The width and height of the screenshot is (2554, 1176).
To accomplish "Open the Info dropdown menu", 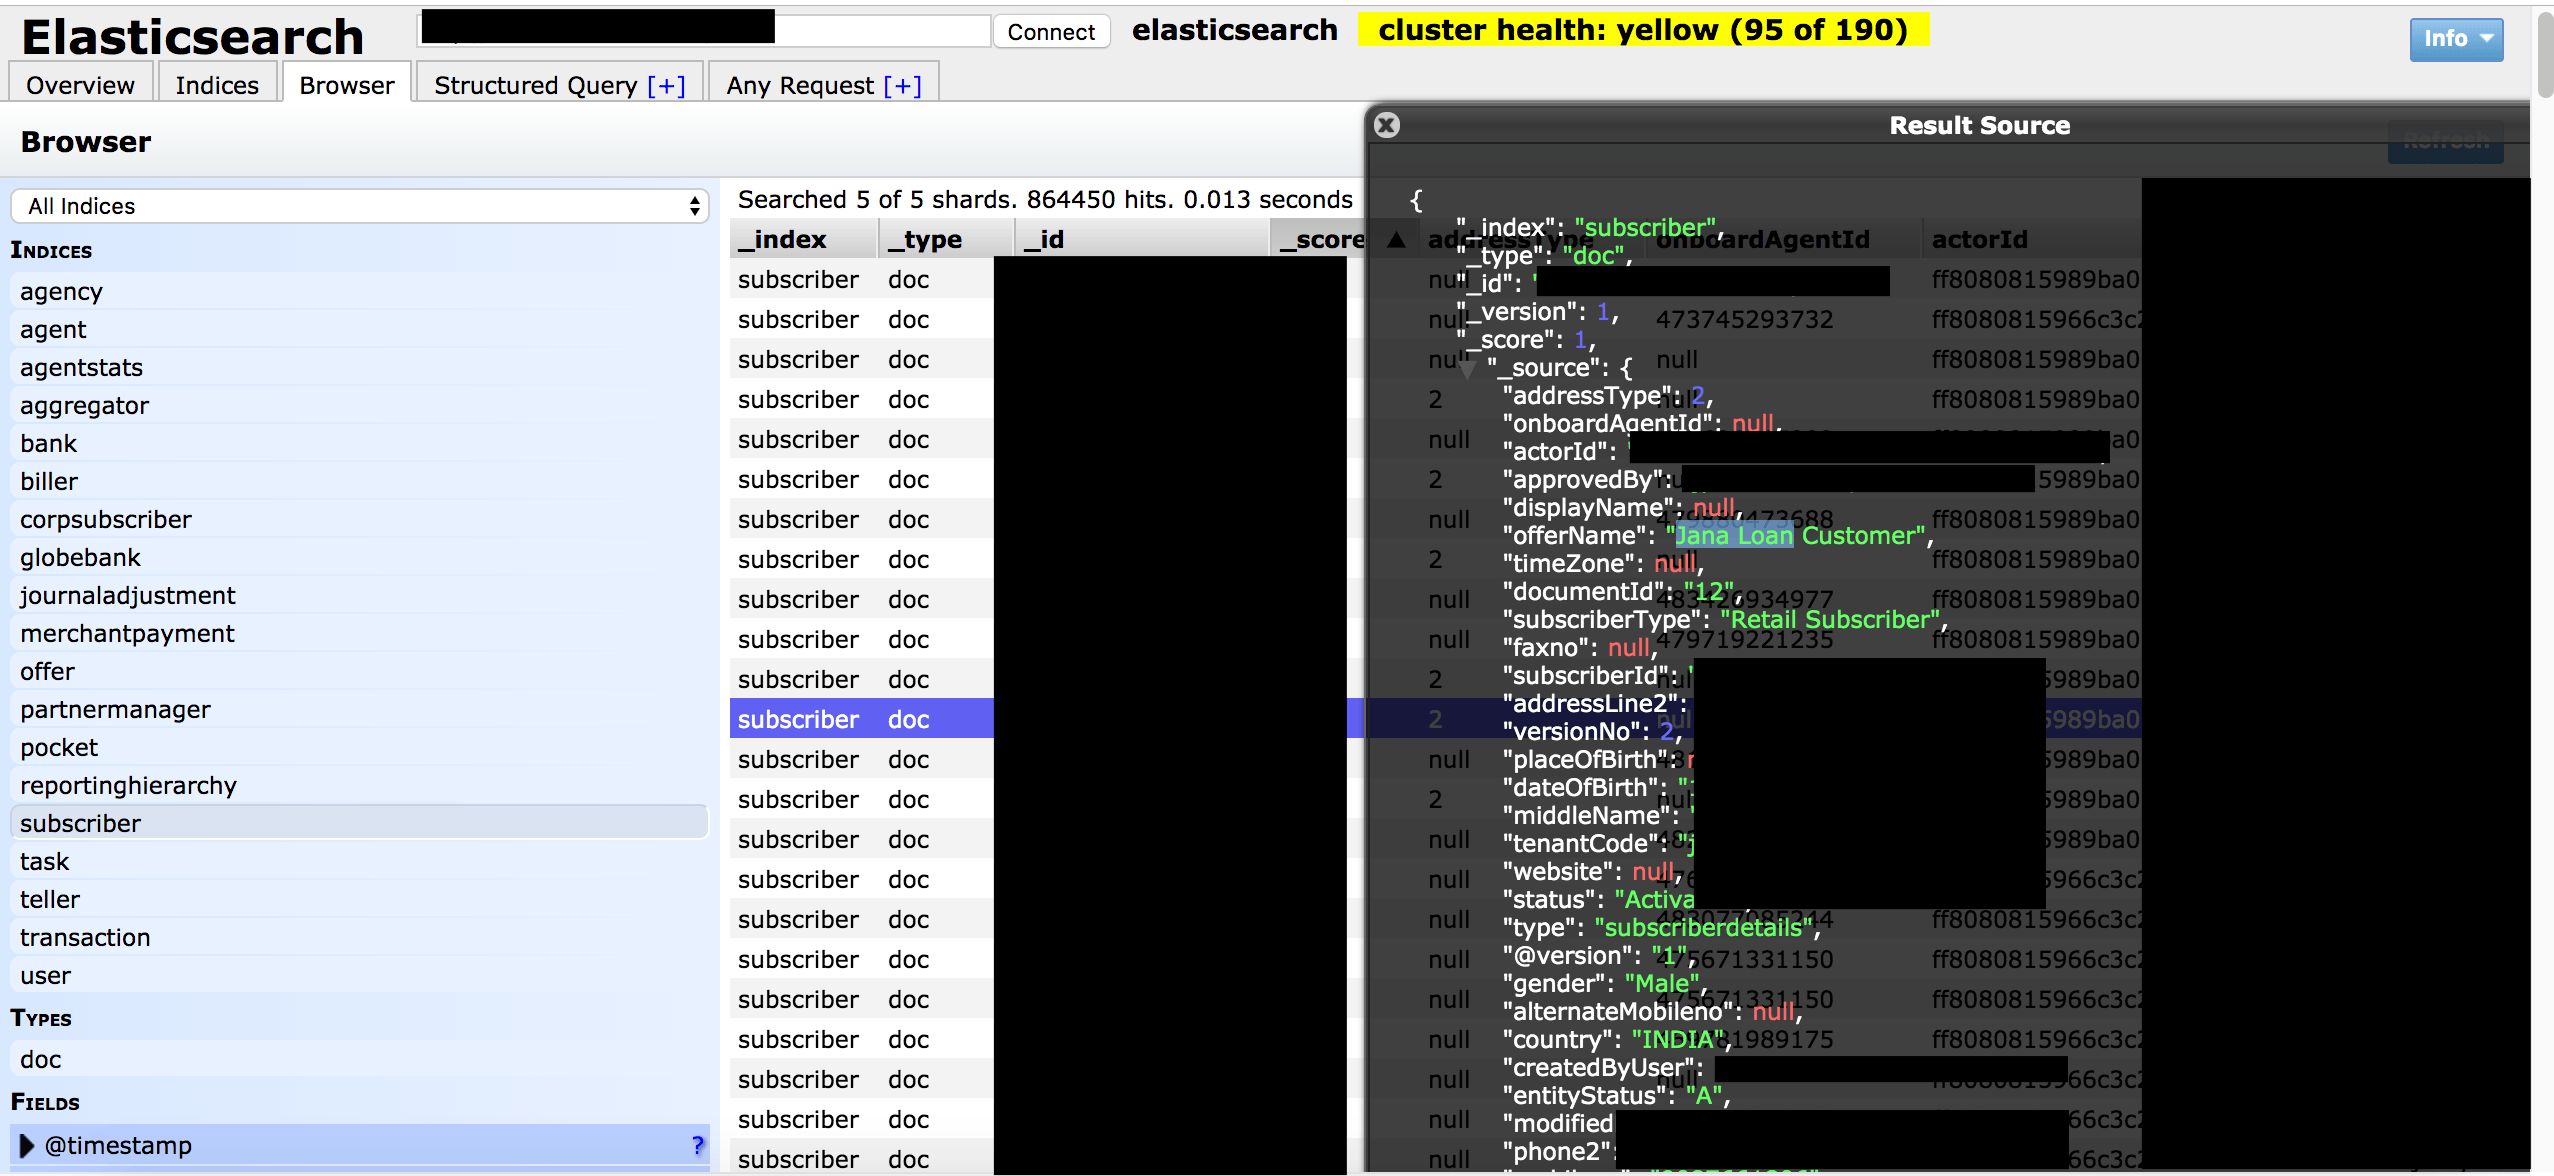I will (x=2456, y=39).
